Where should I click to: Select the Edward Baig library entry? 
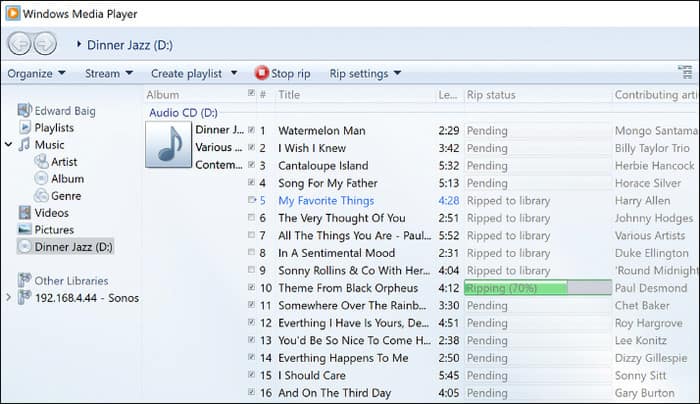pos(65,111)
